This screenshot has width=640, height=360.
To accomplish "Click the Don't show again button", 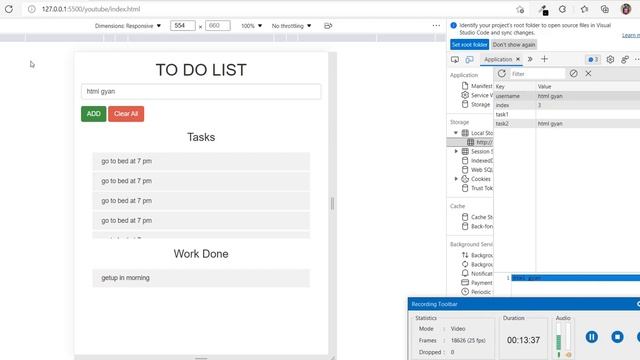I will 514,44.
